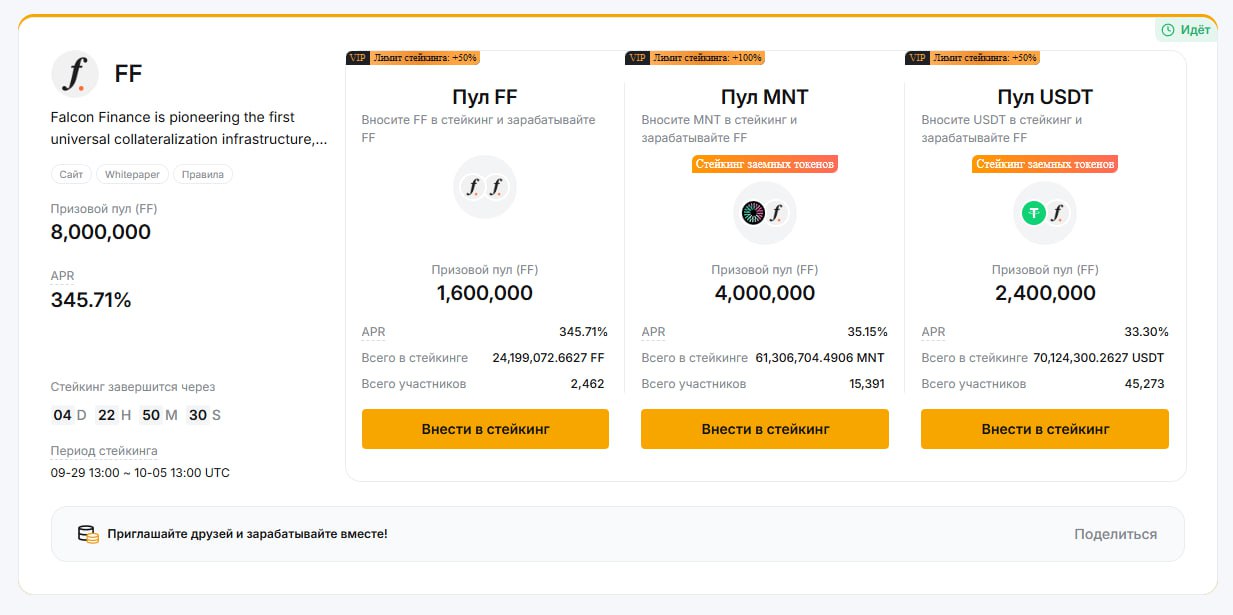This screenshot has height=615, width=1233.
Task: Click the FF pool token pair icon
Action: click(484, 186)
